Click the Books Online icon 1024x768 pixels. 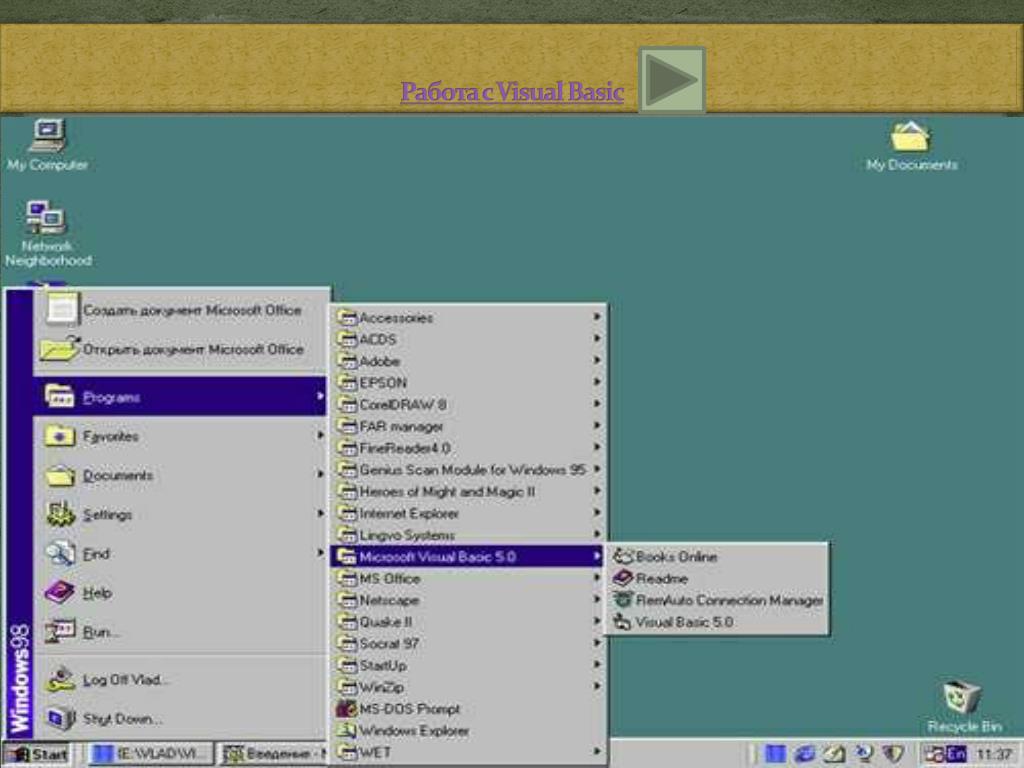point(623,556)
